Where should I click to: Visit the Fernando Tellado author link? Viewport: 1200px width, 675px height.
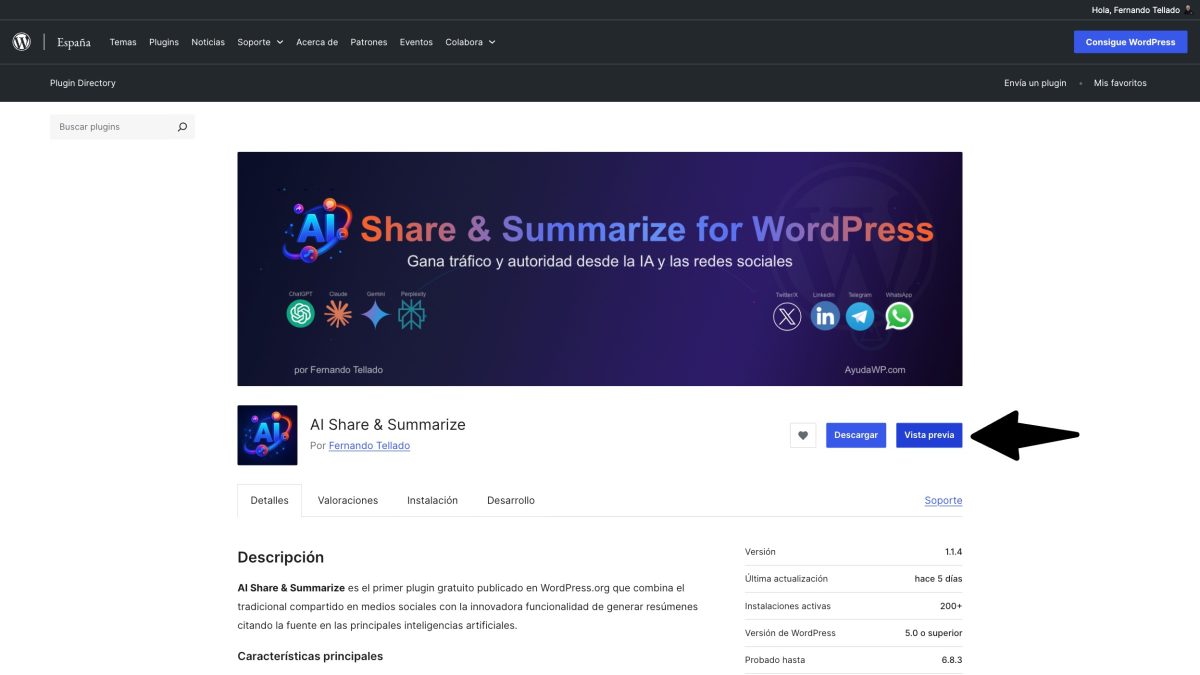369,445
